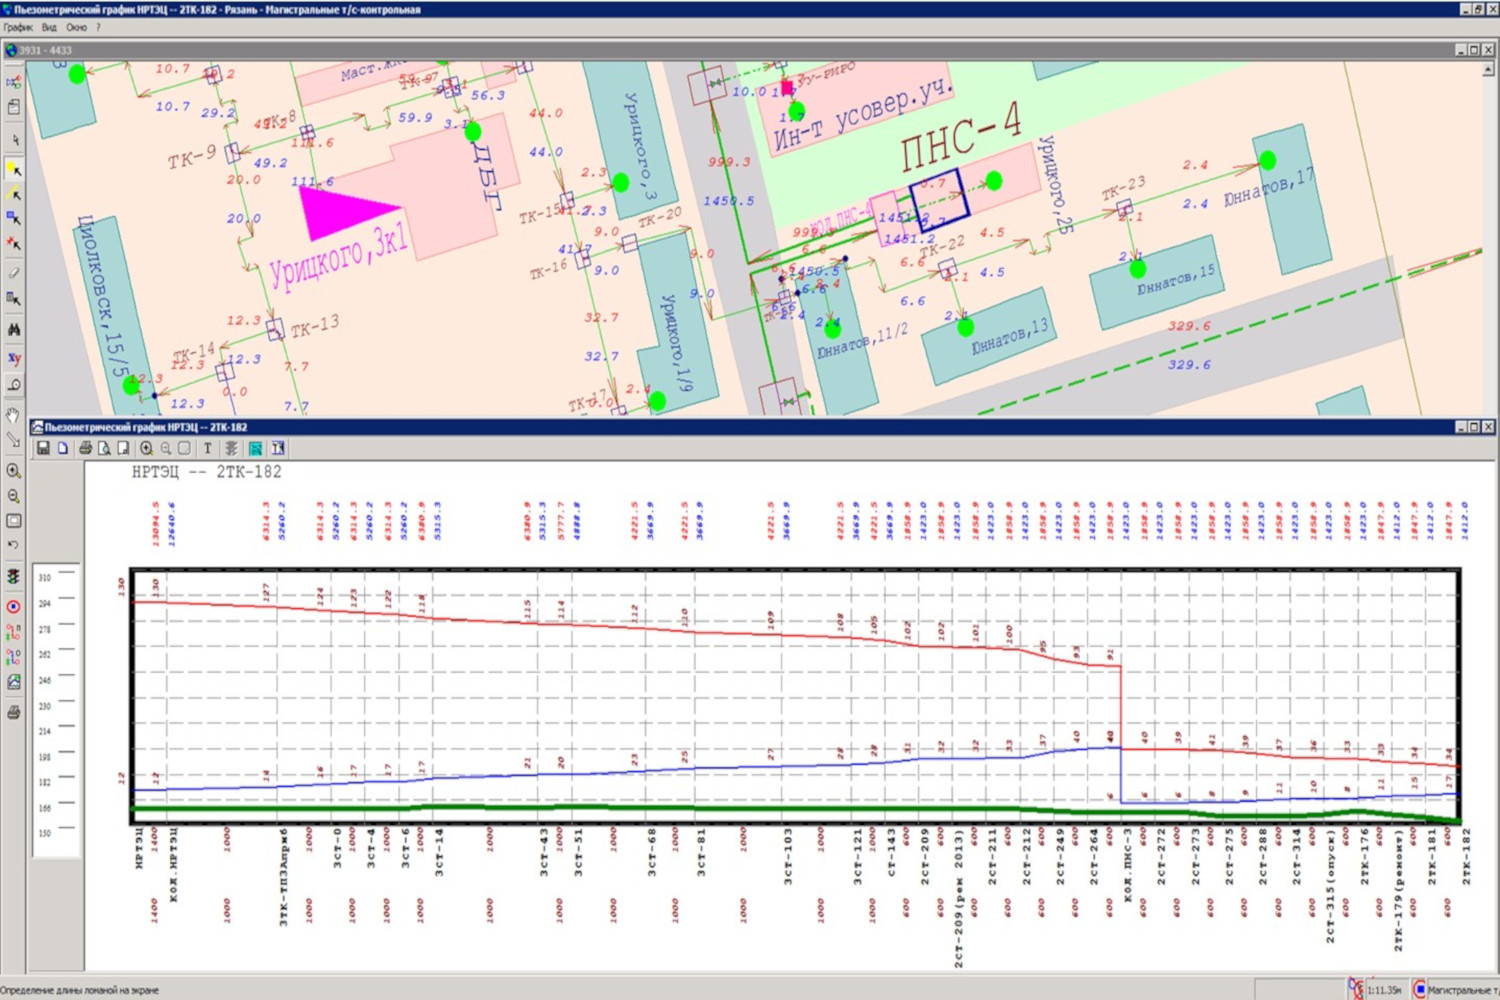The image size is (1500, 1000).
Task: Click the undo view arrow in left toolbar
Action: pos(14,545)
